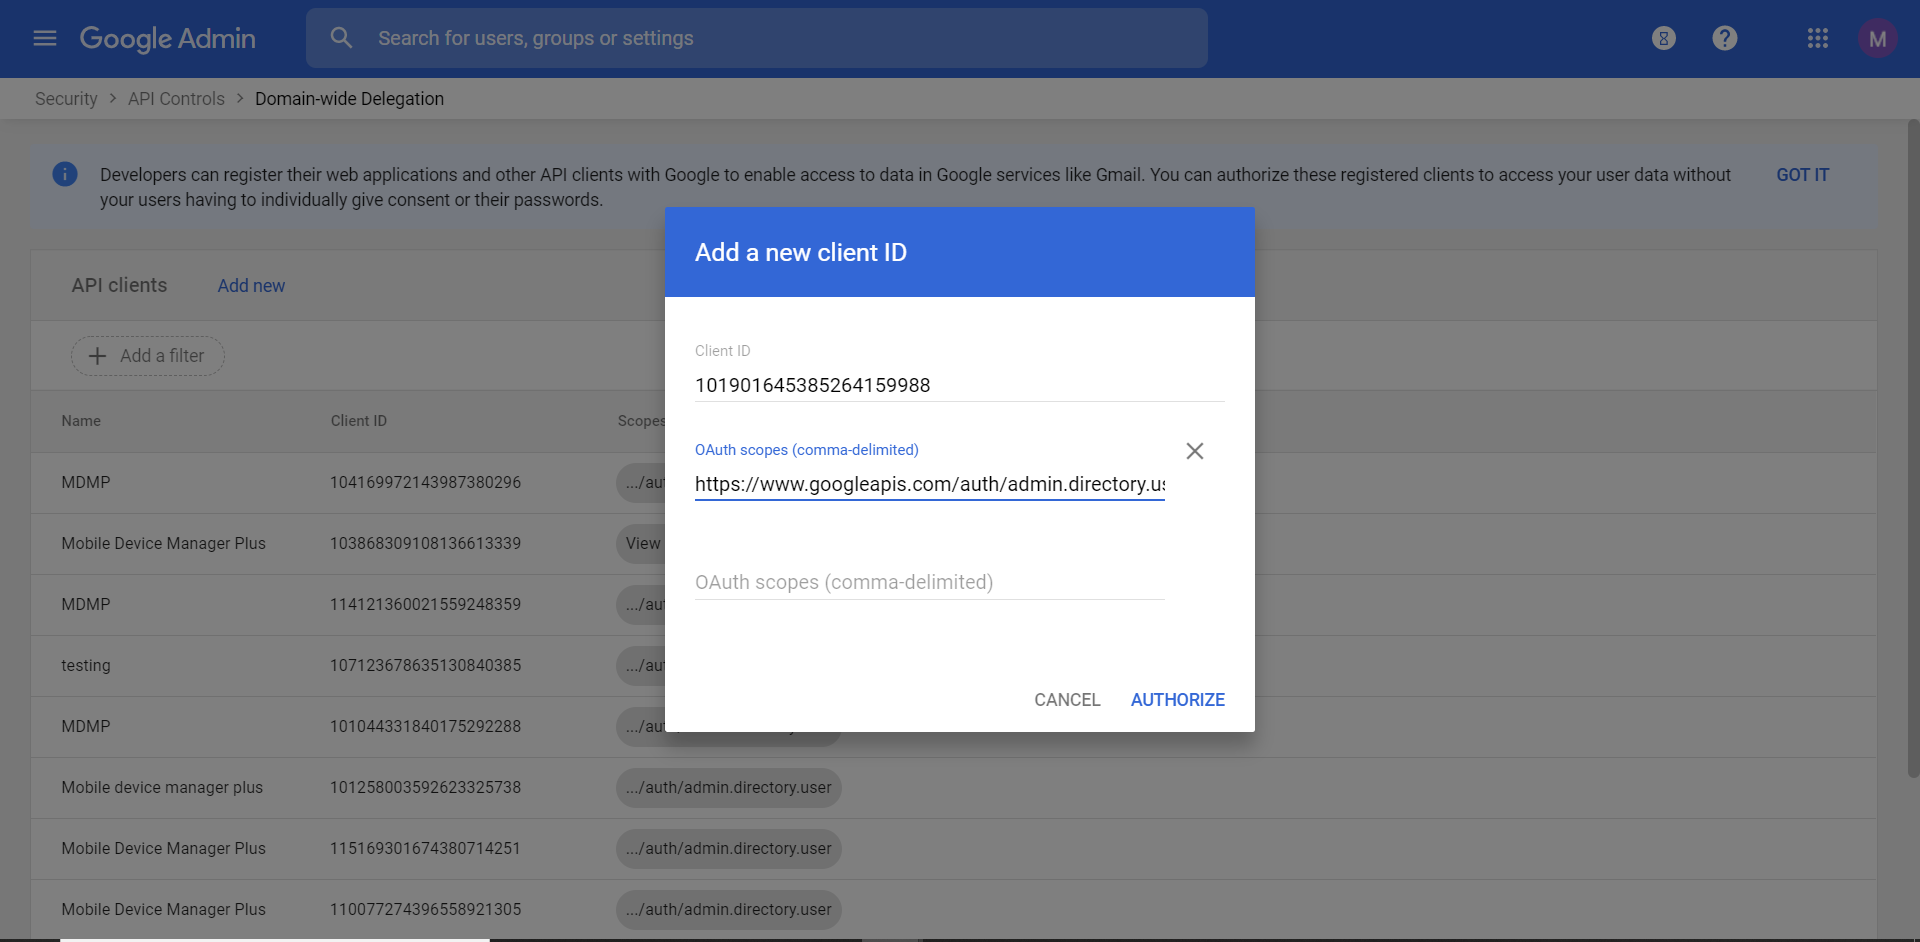Click the vertical page scrollbar
Viewport: 1920px width, 942px height.
coord(1913,450)
